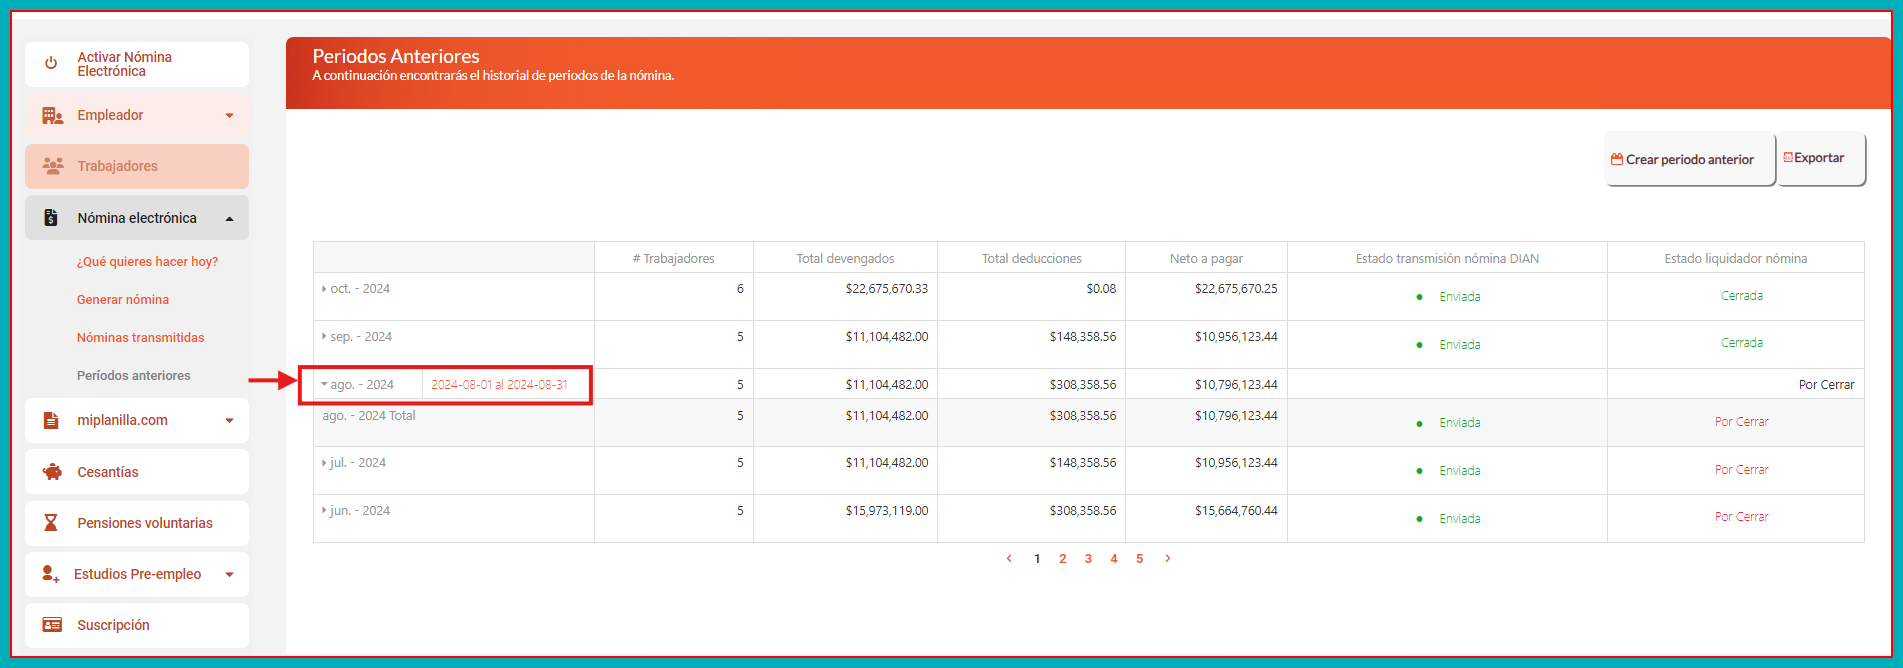The width and height of the screenshot is (1903, 668).
Task: Click the Pensiones voluntarias hourglass icon
Action: (x=51, y=523)
